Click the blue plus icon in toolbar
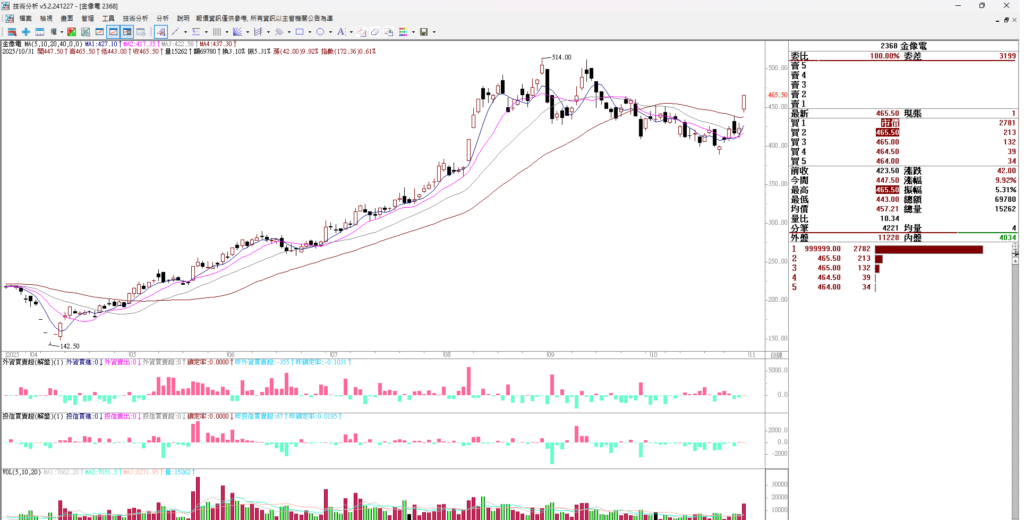Viewport: 1024px width, 520px height. 25,31
